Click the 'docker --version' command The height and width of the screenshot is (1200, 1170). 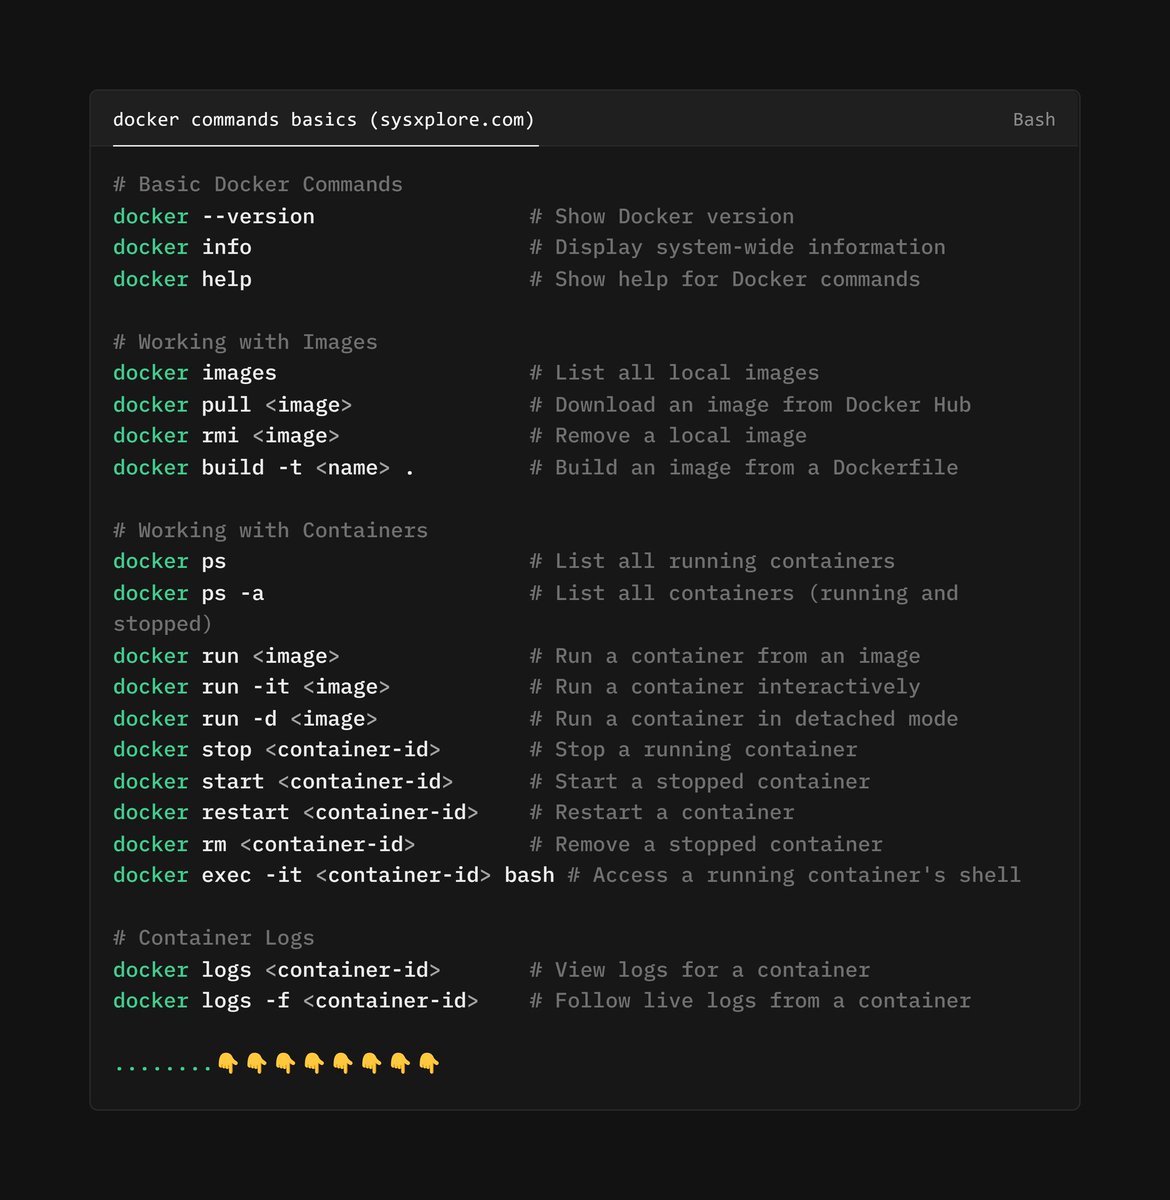point(214,216)
